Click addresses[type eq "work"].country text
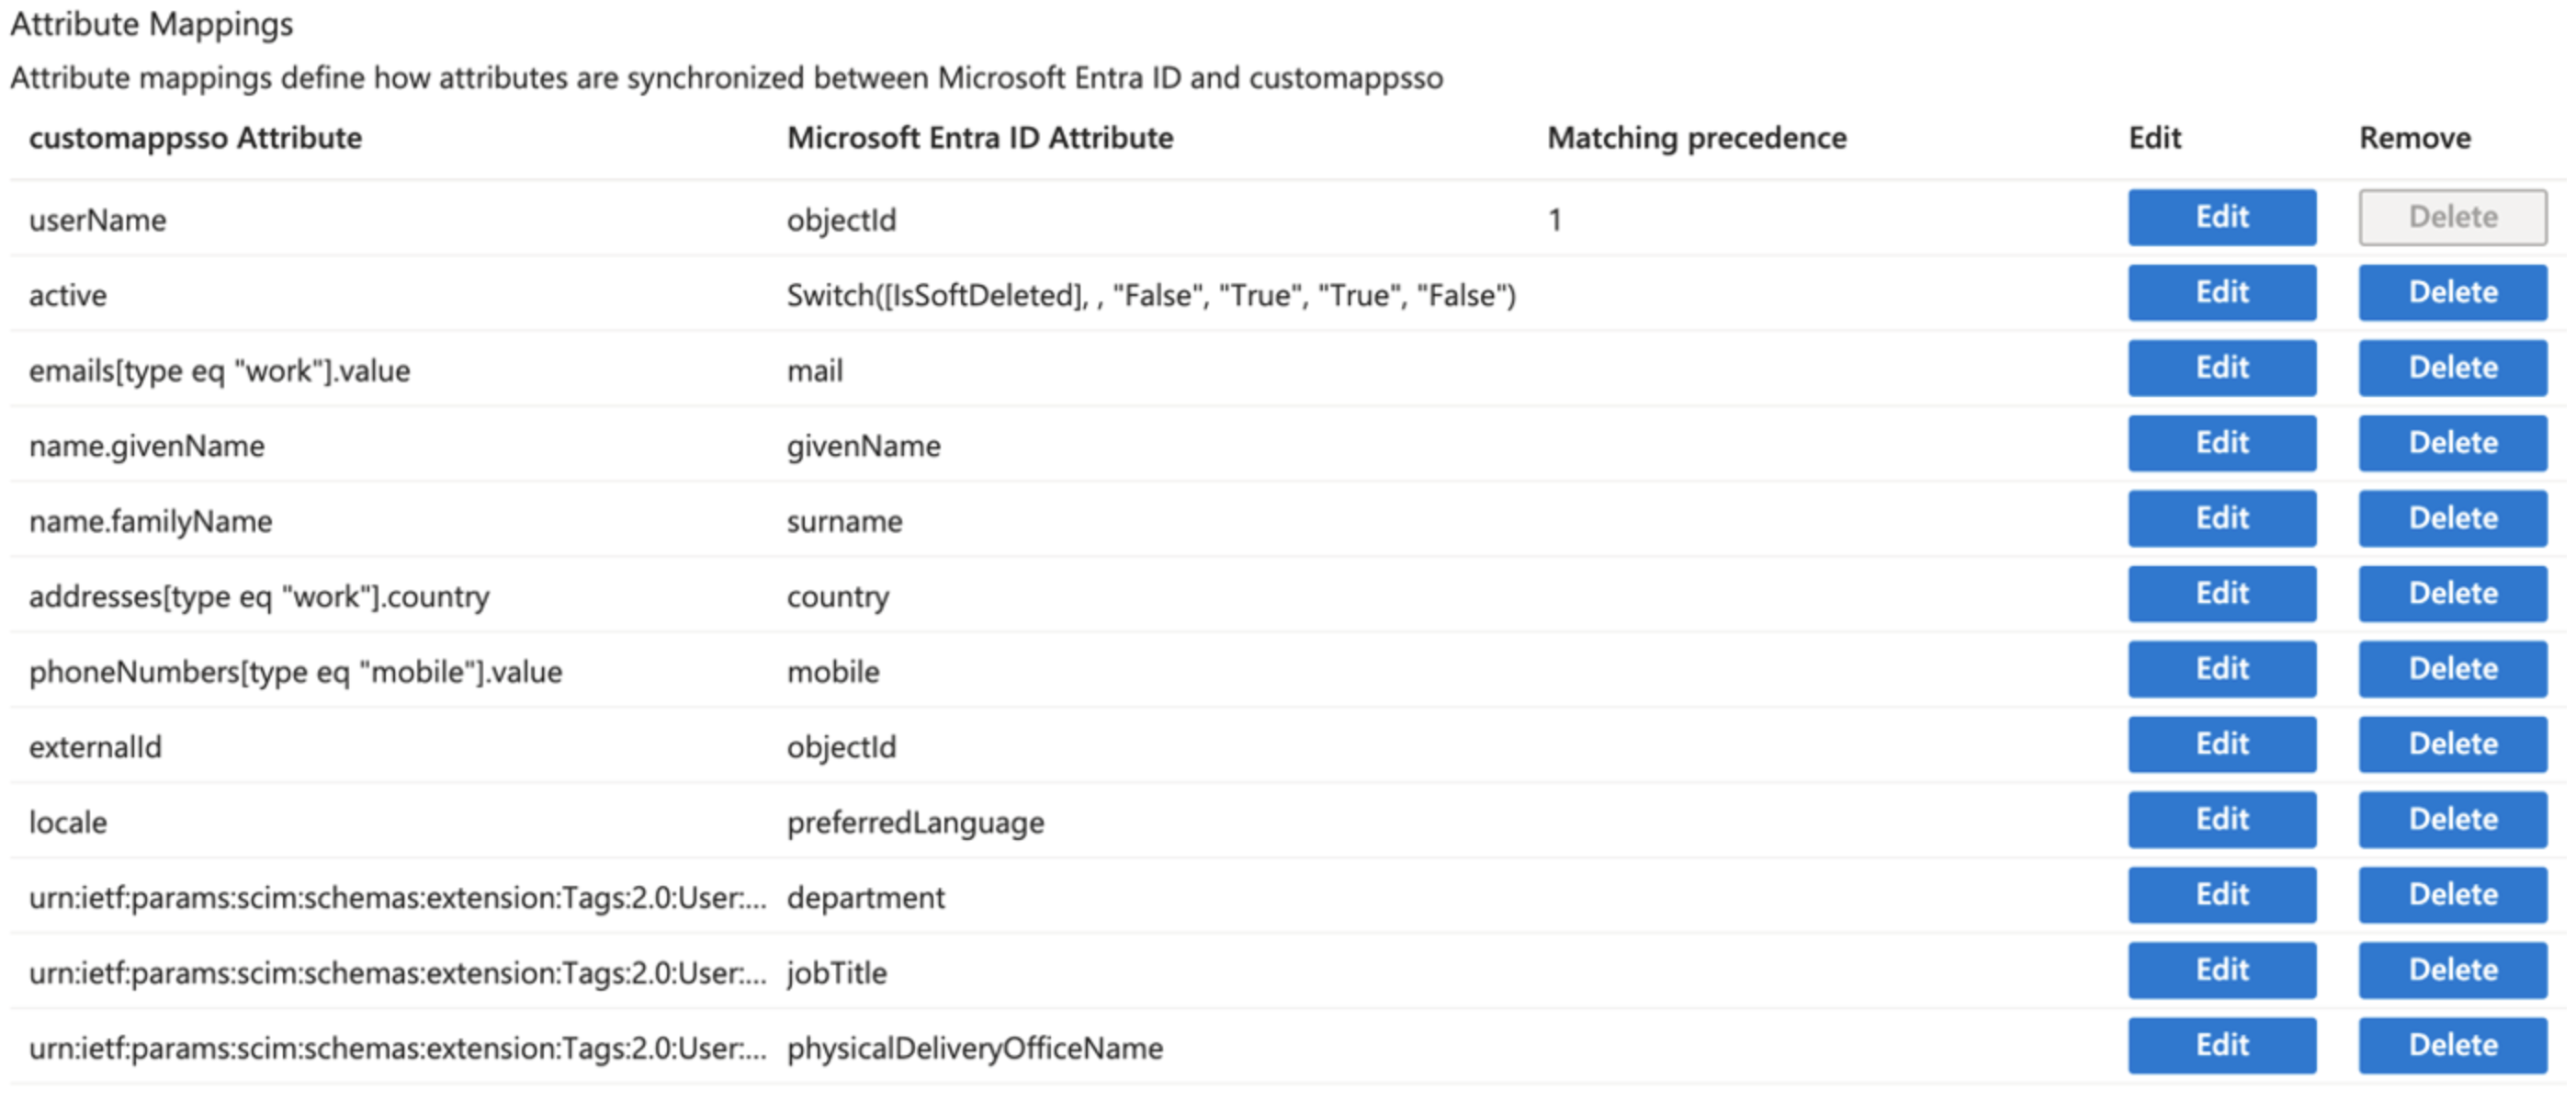Viewport: 2576px width, 1112px height. pos(259,597)
